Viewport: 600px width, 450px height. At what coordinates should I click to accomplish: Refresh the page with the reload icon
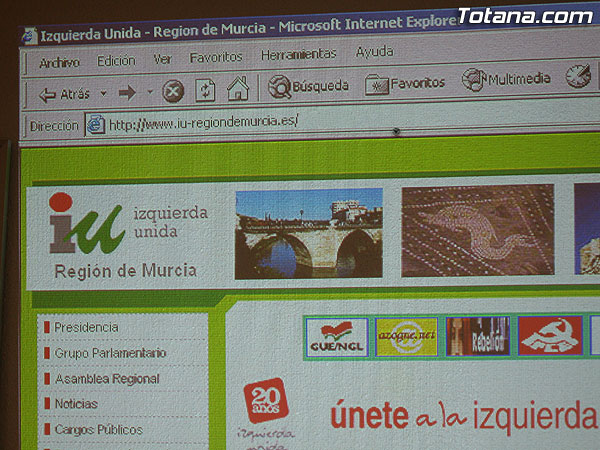(205, 90)
